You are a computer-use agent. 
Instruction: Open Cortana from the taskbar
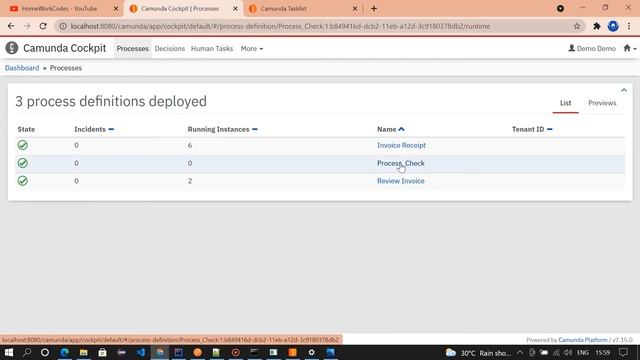coord(45,352)
